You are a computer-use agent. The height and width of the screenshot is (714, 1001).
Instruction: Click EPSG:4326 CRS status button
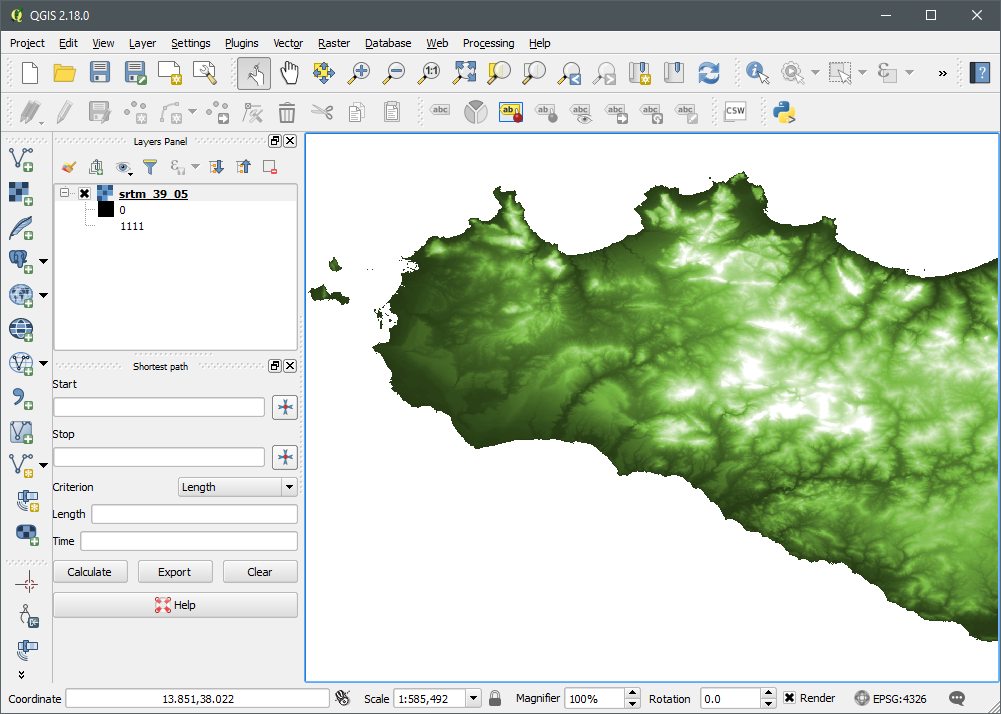(891, 699)
